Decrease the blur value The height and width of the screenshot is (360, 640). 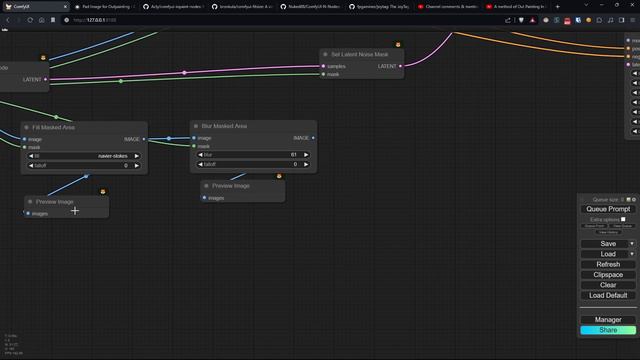[200, 155]
